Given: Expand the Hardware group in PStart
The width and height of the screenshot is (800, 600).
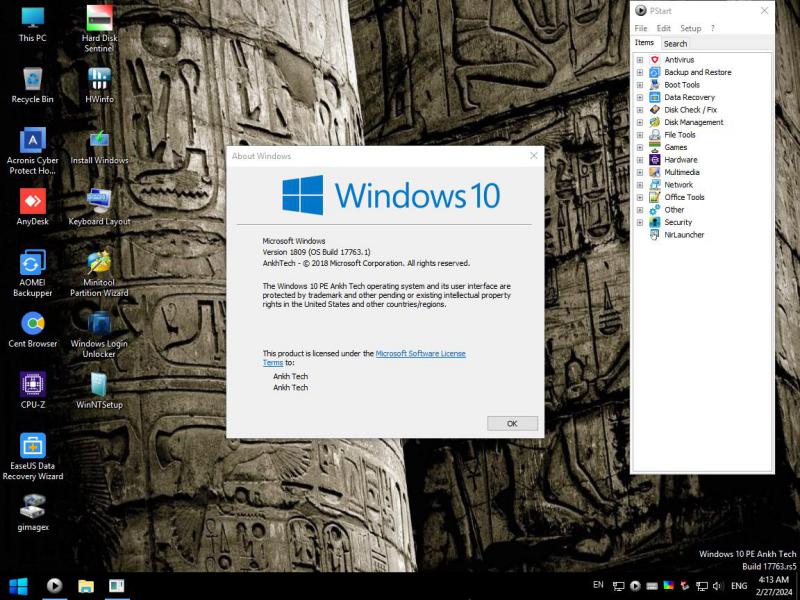Looking at the screenshot, I should point(640,160).
